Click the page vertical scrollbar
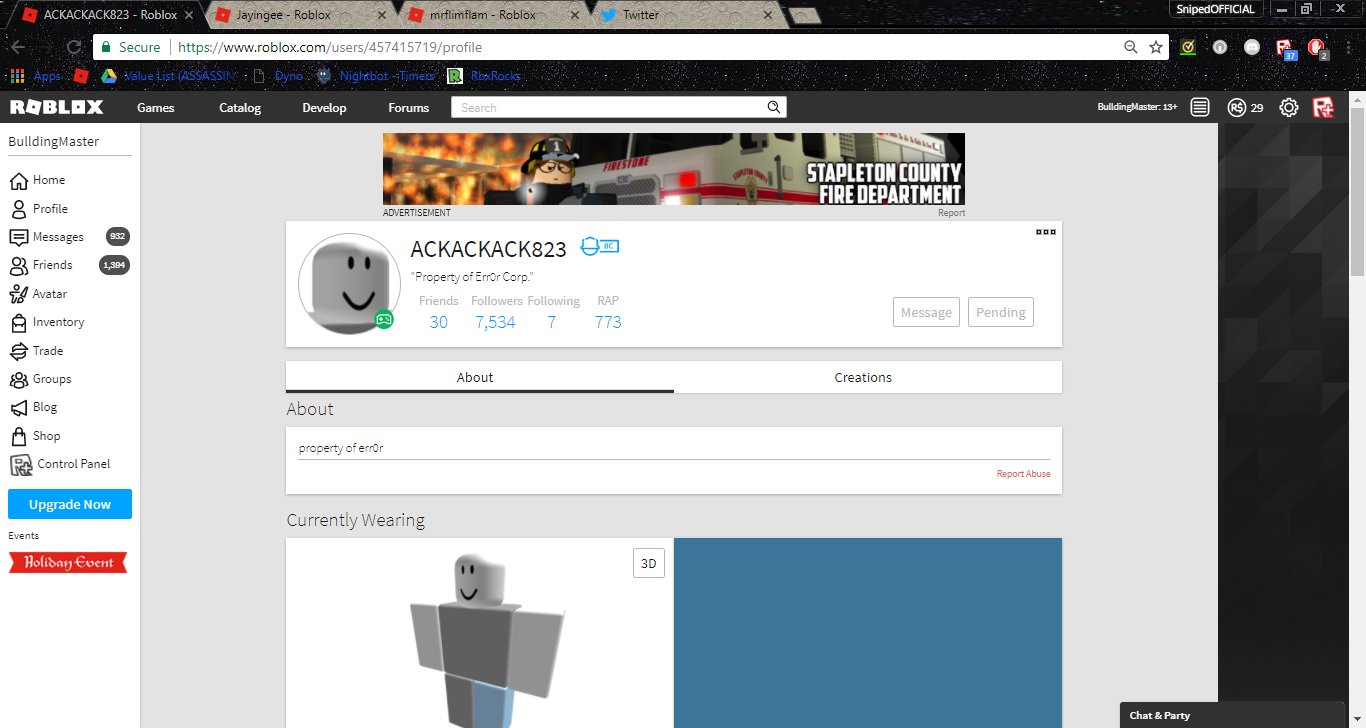This screenshot has width=1366, height=728. click(1357, 190)
